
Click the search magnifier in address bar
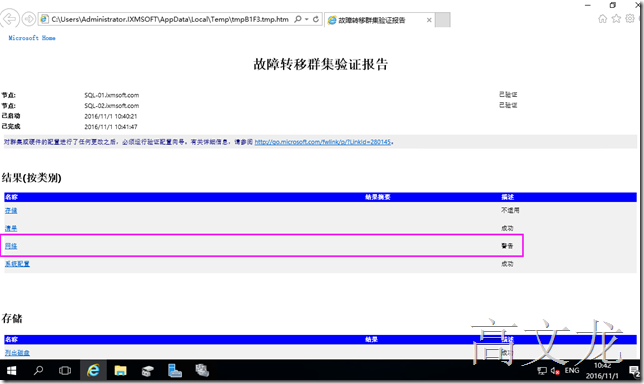(298, 19)
